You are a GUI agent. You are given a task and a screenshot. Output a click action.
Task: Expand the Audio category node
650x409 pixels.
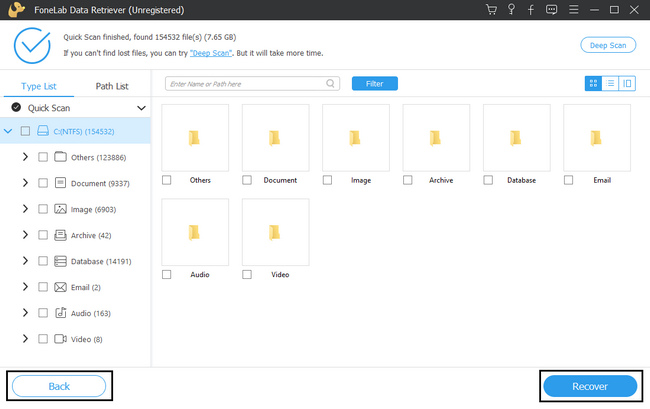(x=25, y=313)
